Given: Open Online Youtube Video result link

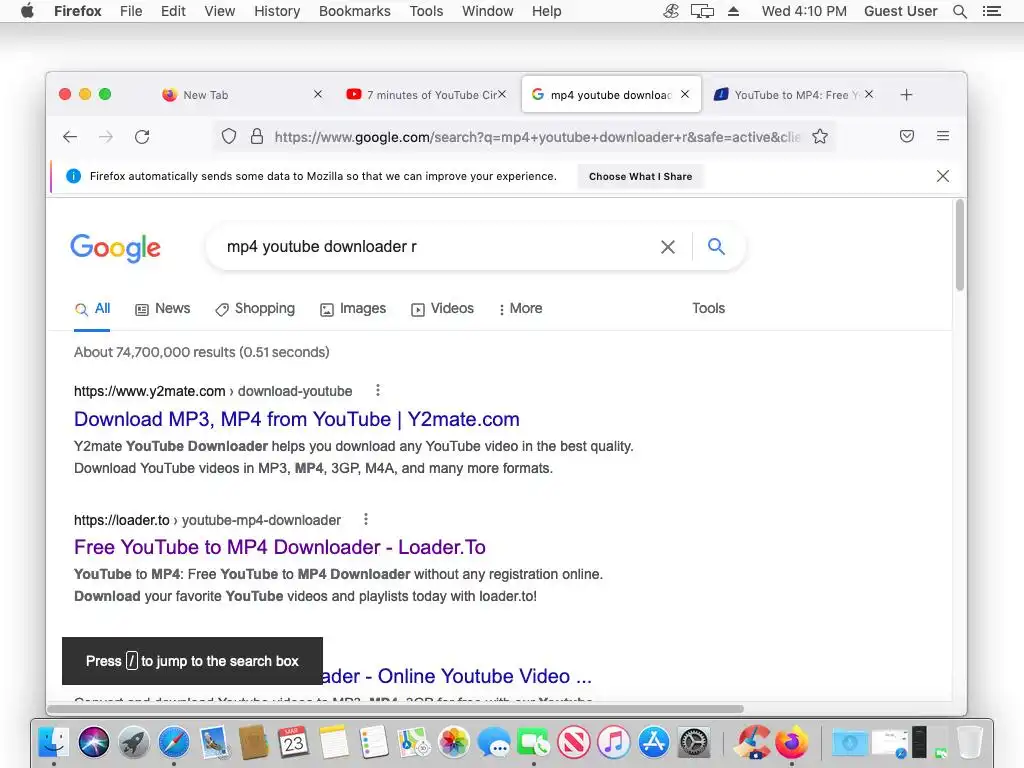Looking at the screenshot, I should coord(457,676).
